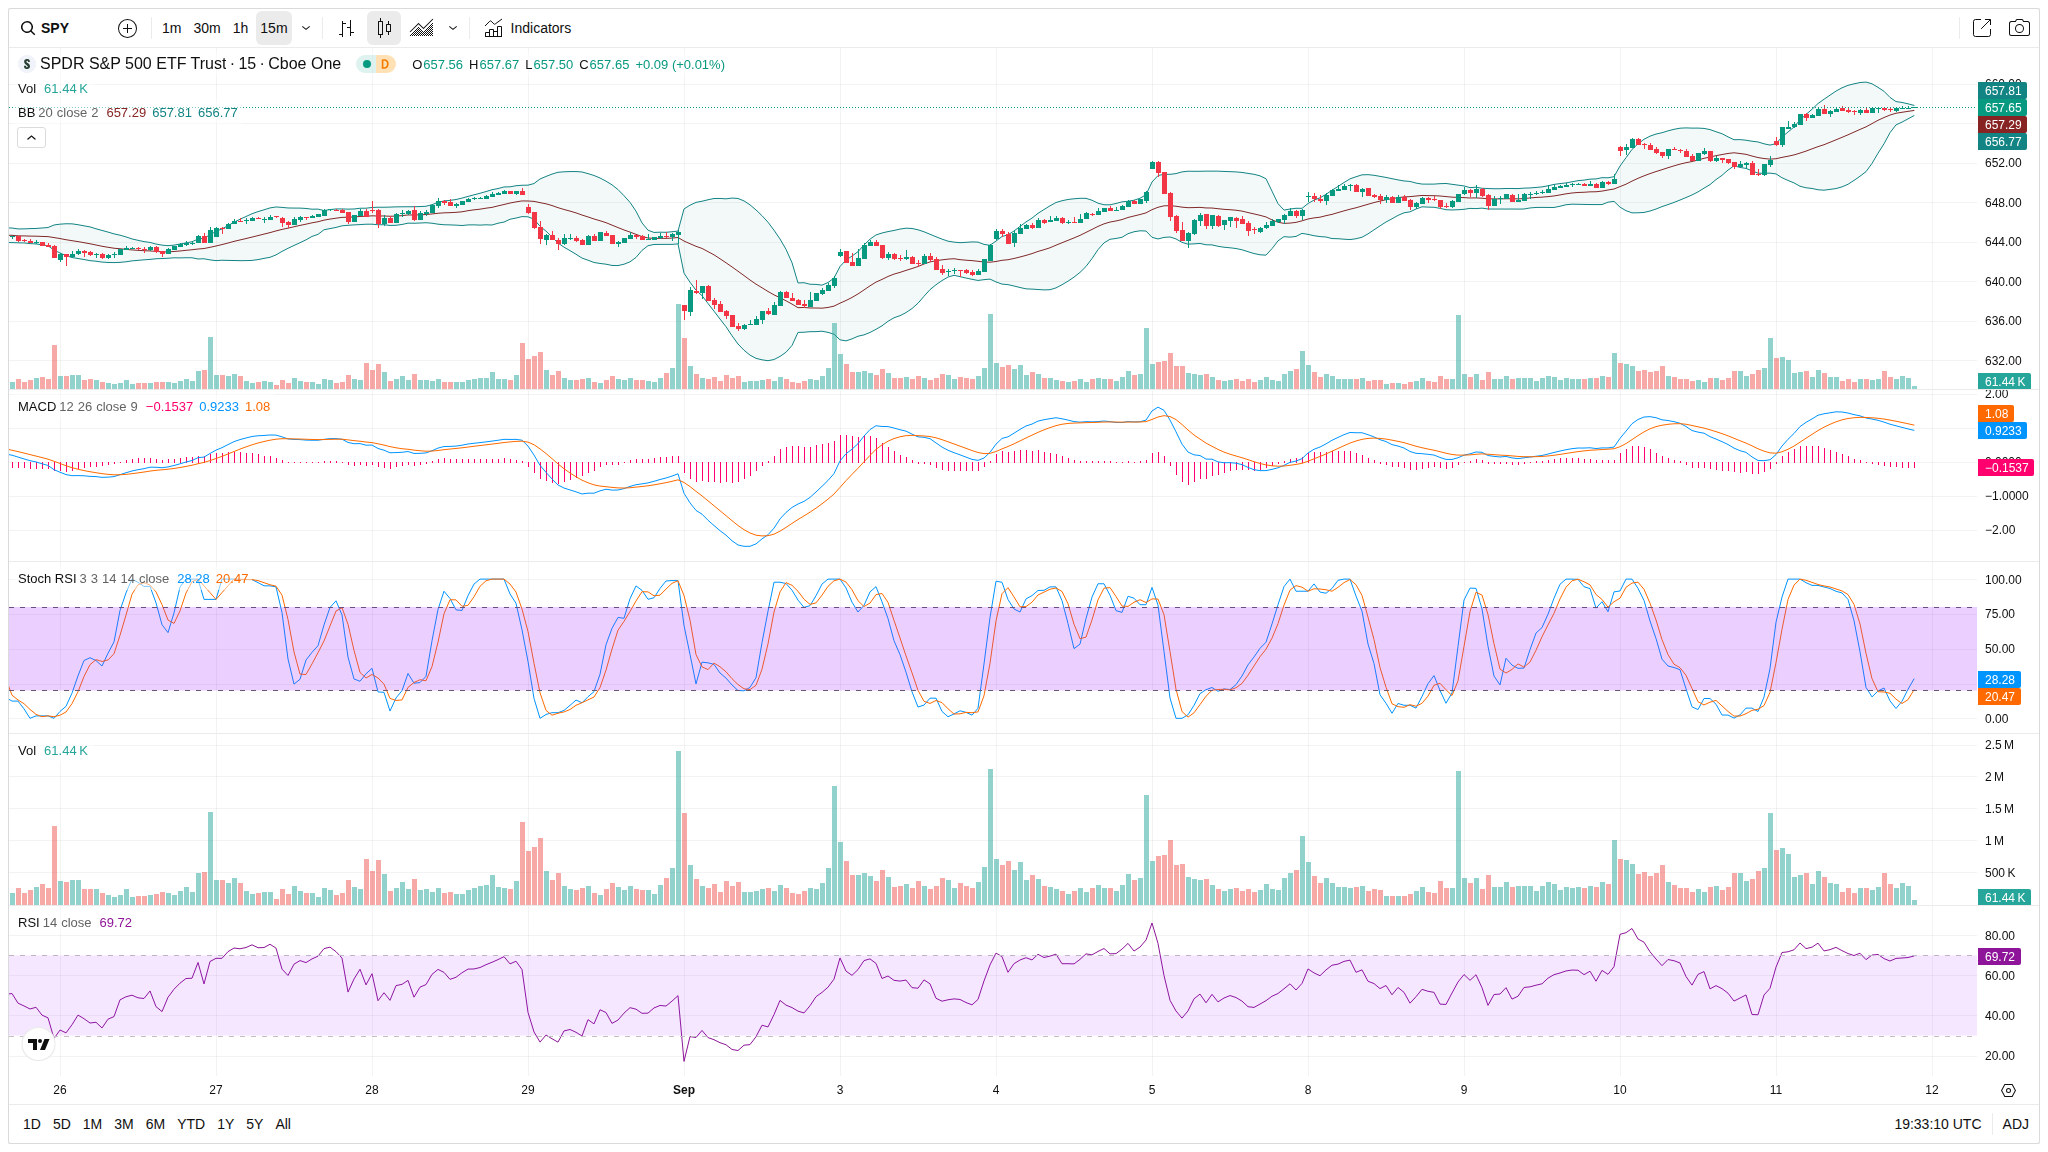Screen dimensions: 2048x1152
Task: Toggle ADJ adjusted data setting
Action: (2015, 1124)
